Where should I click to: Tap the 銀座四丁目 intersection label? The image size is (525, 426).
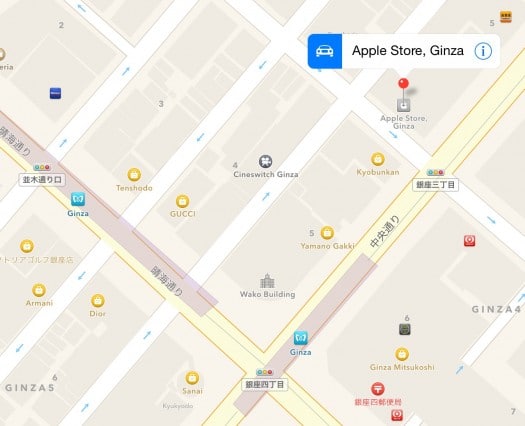point(265,384)
